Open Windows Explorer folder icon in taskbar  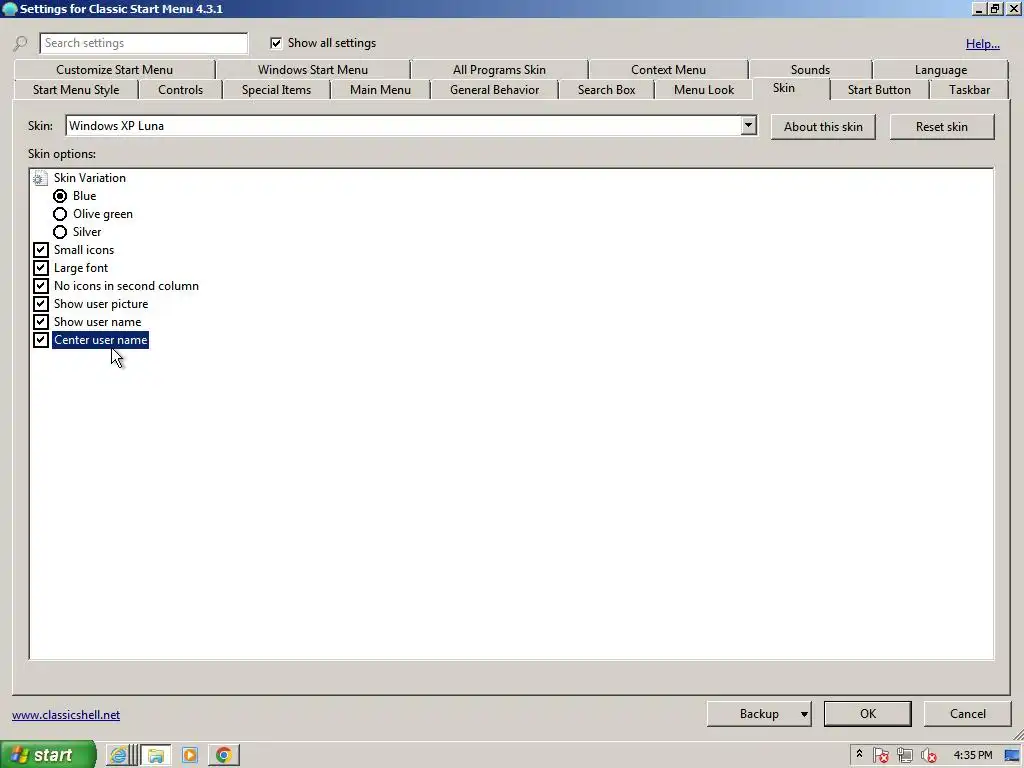click(x=156, y=755)
